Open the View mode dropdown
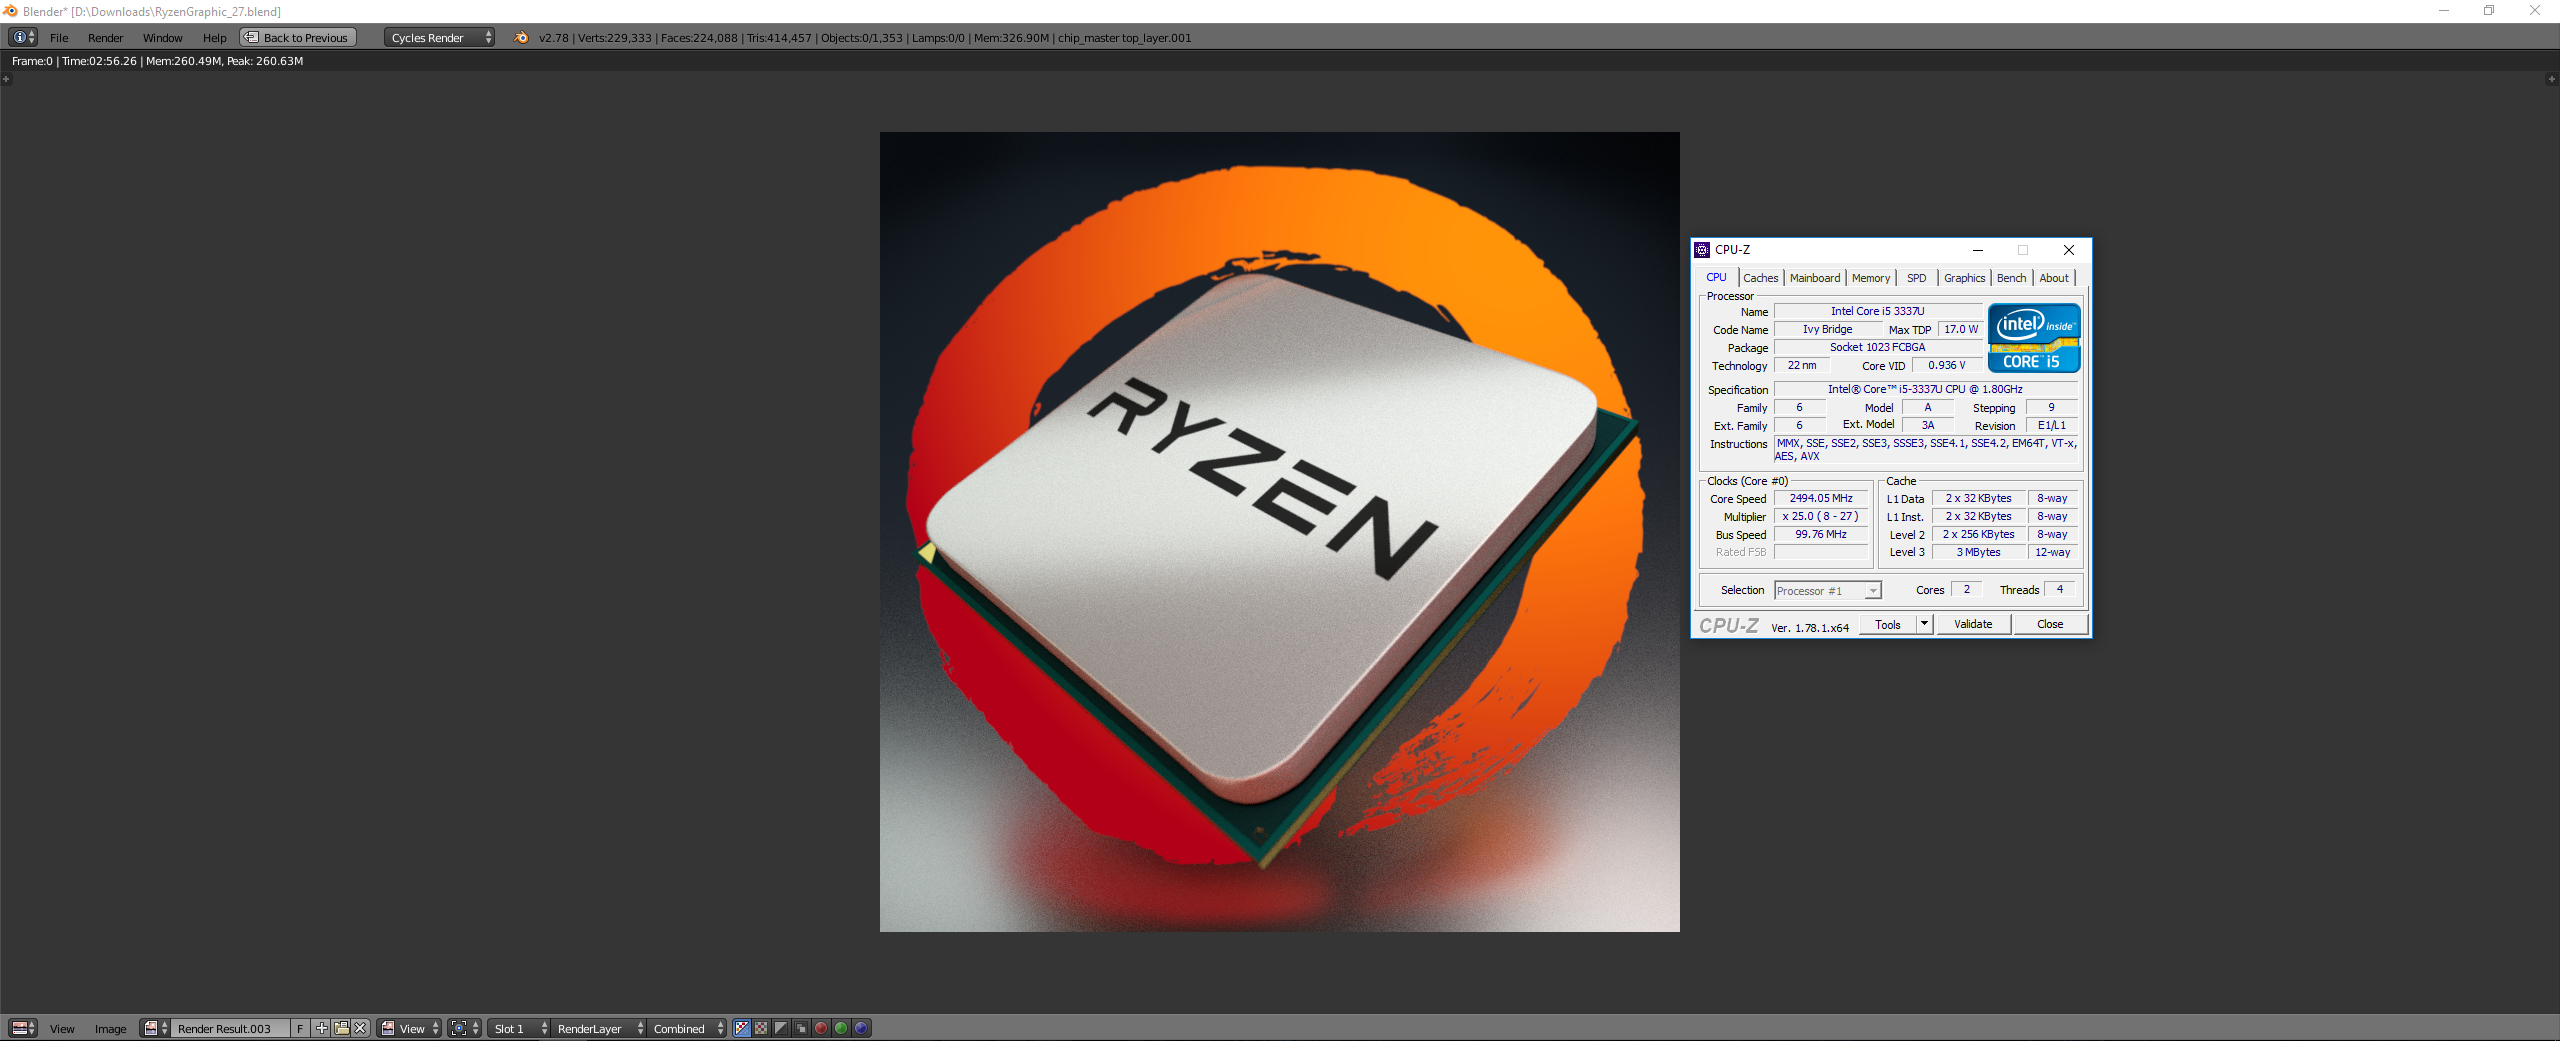2560x1041 pixels. tap(410, 1028)
